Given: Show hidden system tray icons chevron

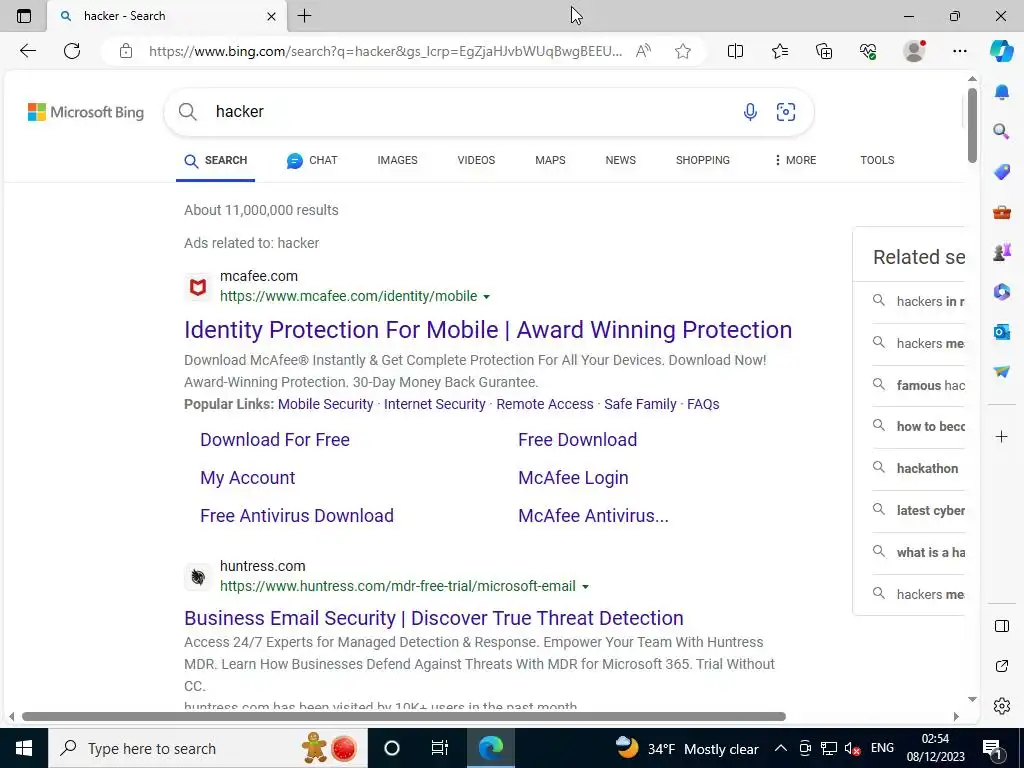Looking at the screenshot, I should coord(780,748).
